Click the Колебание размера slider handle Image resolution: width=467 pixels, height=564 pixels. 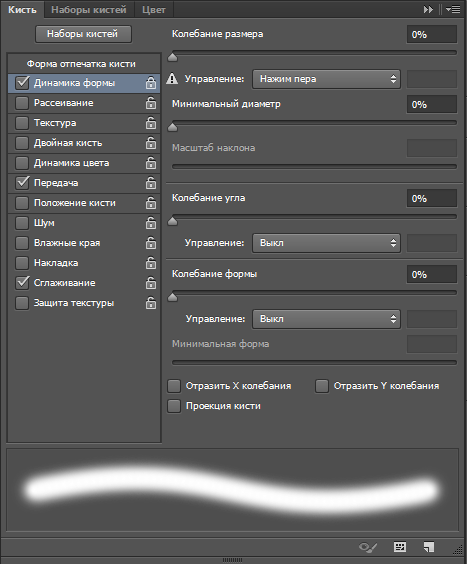click(x=173, y=57)
